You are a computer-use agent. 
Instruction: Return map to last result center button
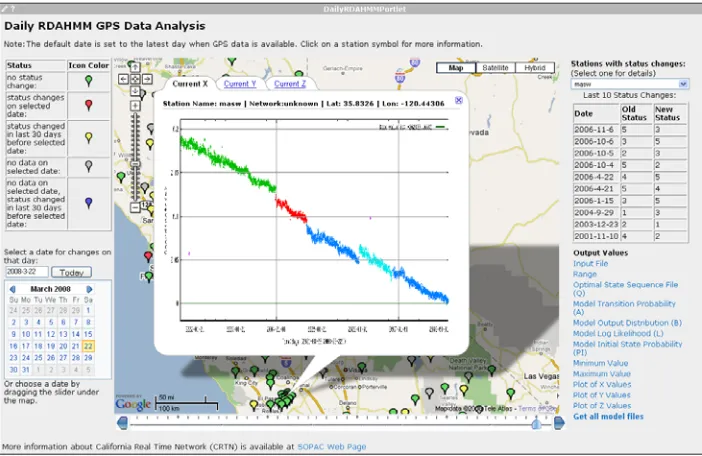pyautogui.click(x=135, y=79)
